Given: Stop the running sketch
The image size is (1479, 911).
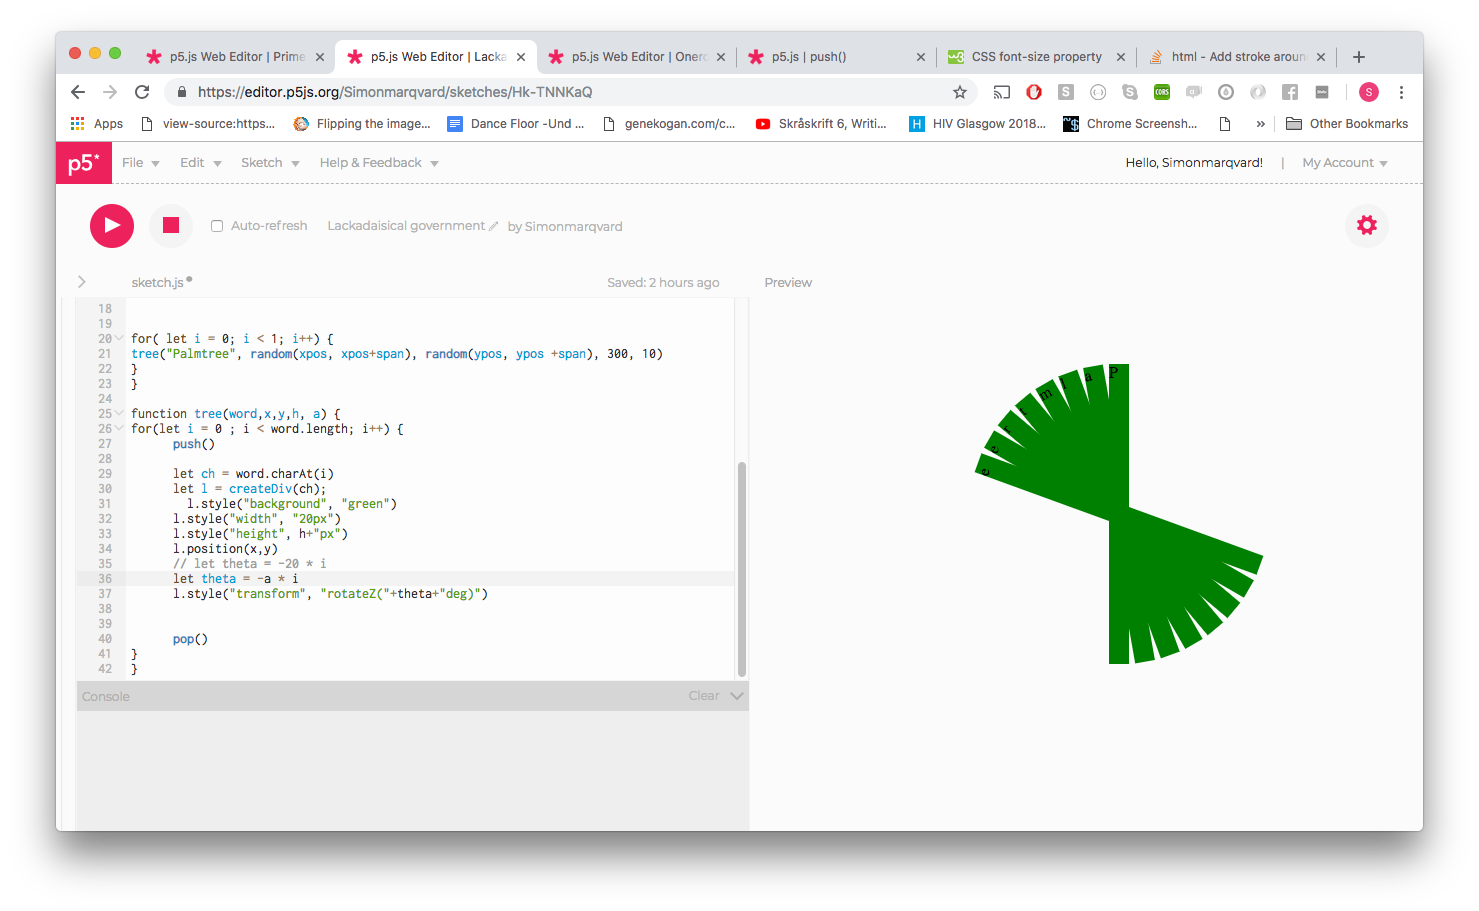Looking at the screenshot, I should [171, 226].
